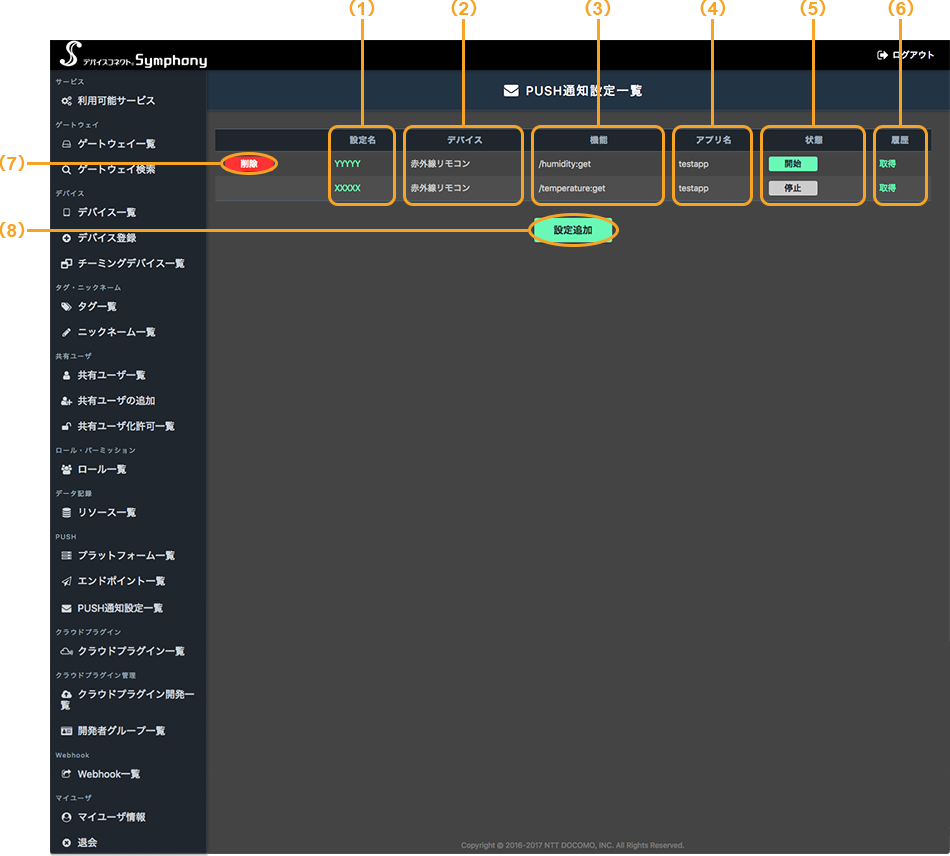
Task: Click the Symphony logo
Action: pyautogui.click(x=133, y=55)
